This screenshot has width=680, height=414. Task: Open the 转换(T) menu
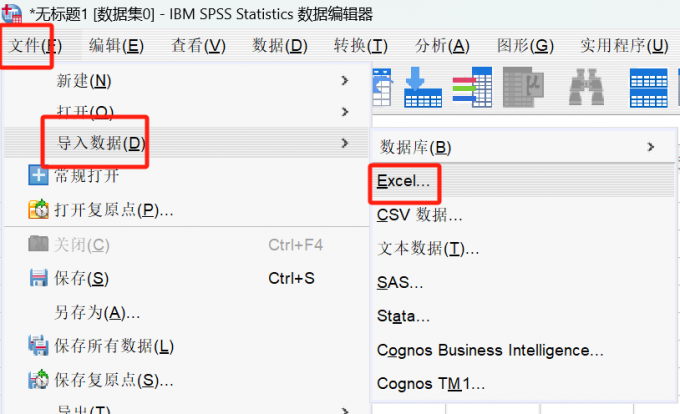pos(360,46)
